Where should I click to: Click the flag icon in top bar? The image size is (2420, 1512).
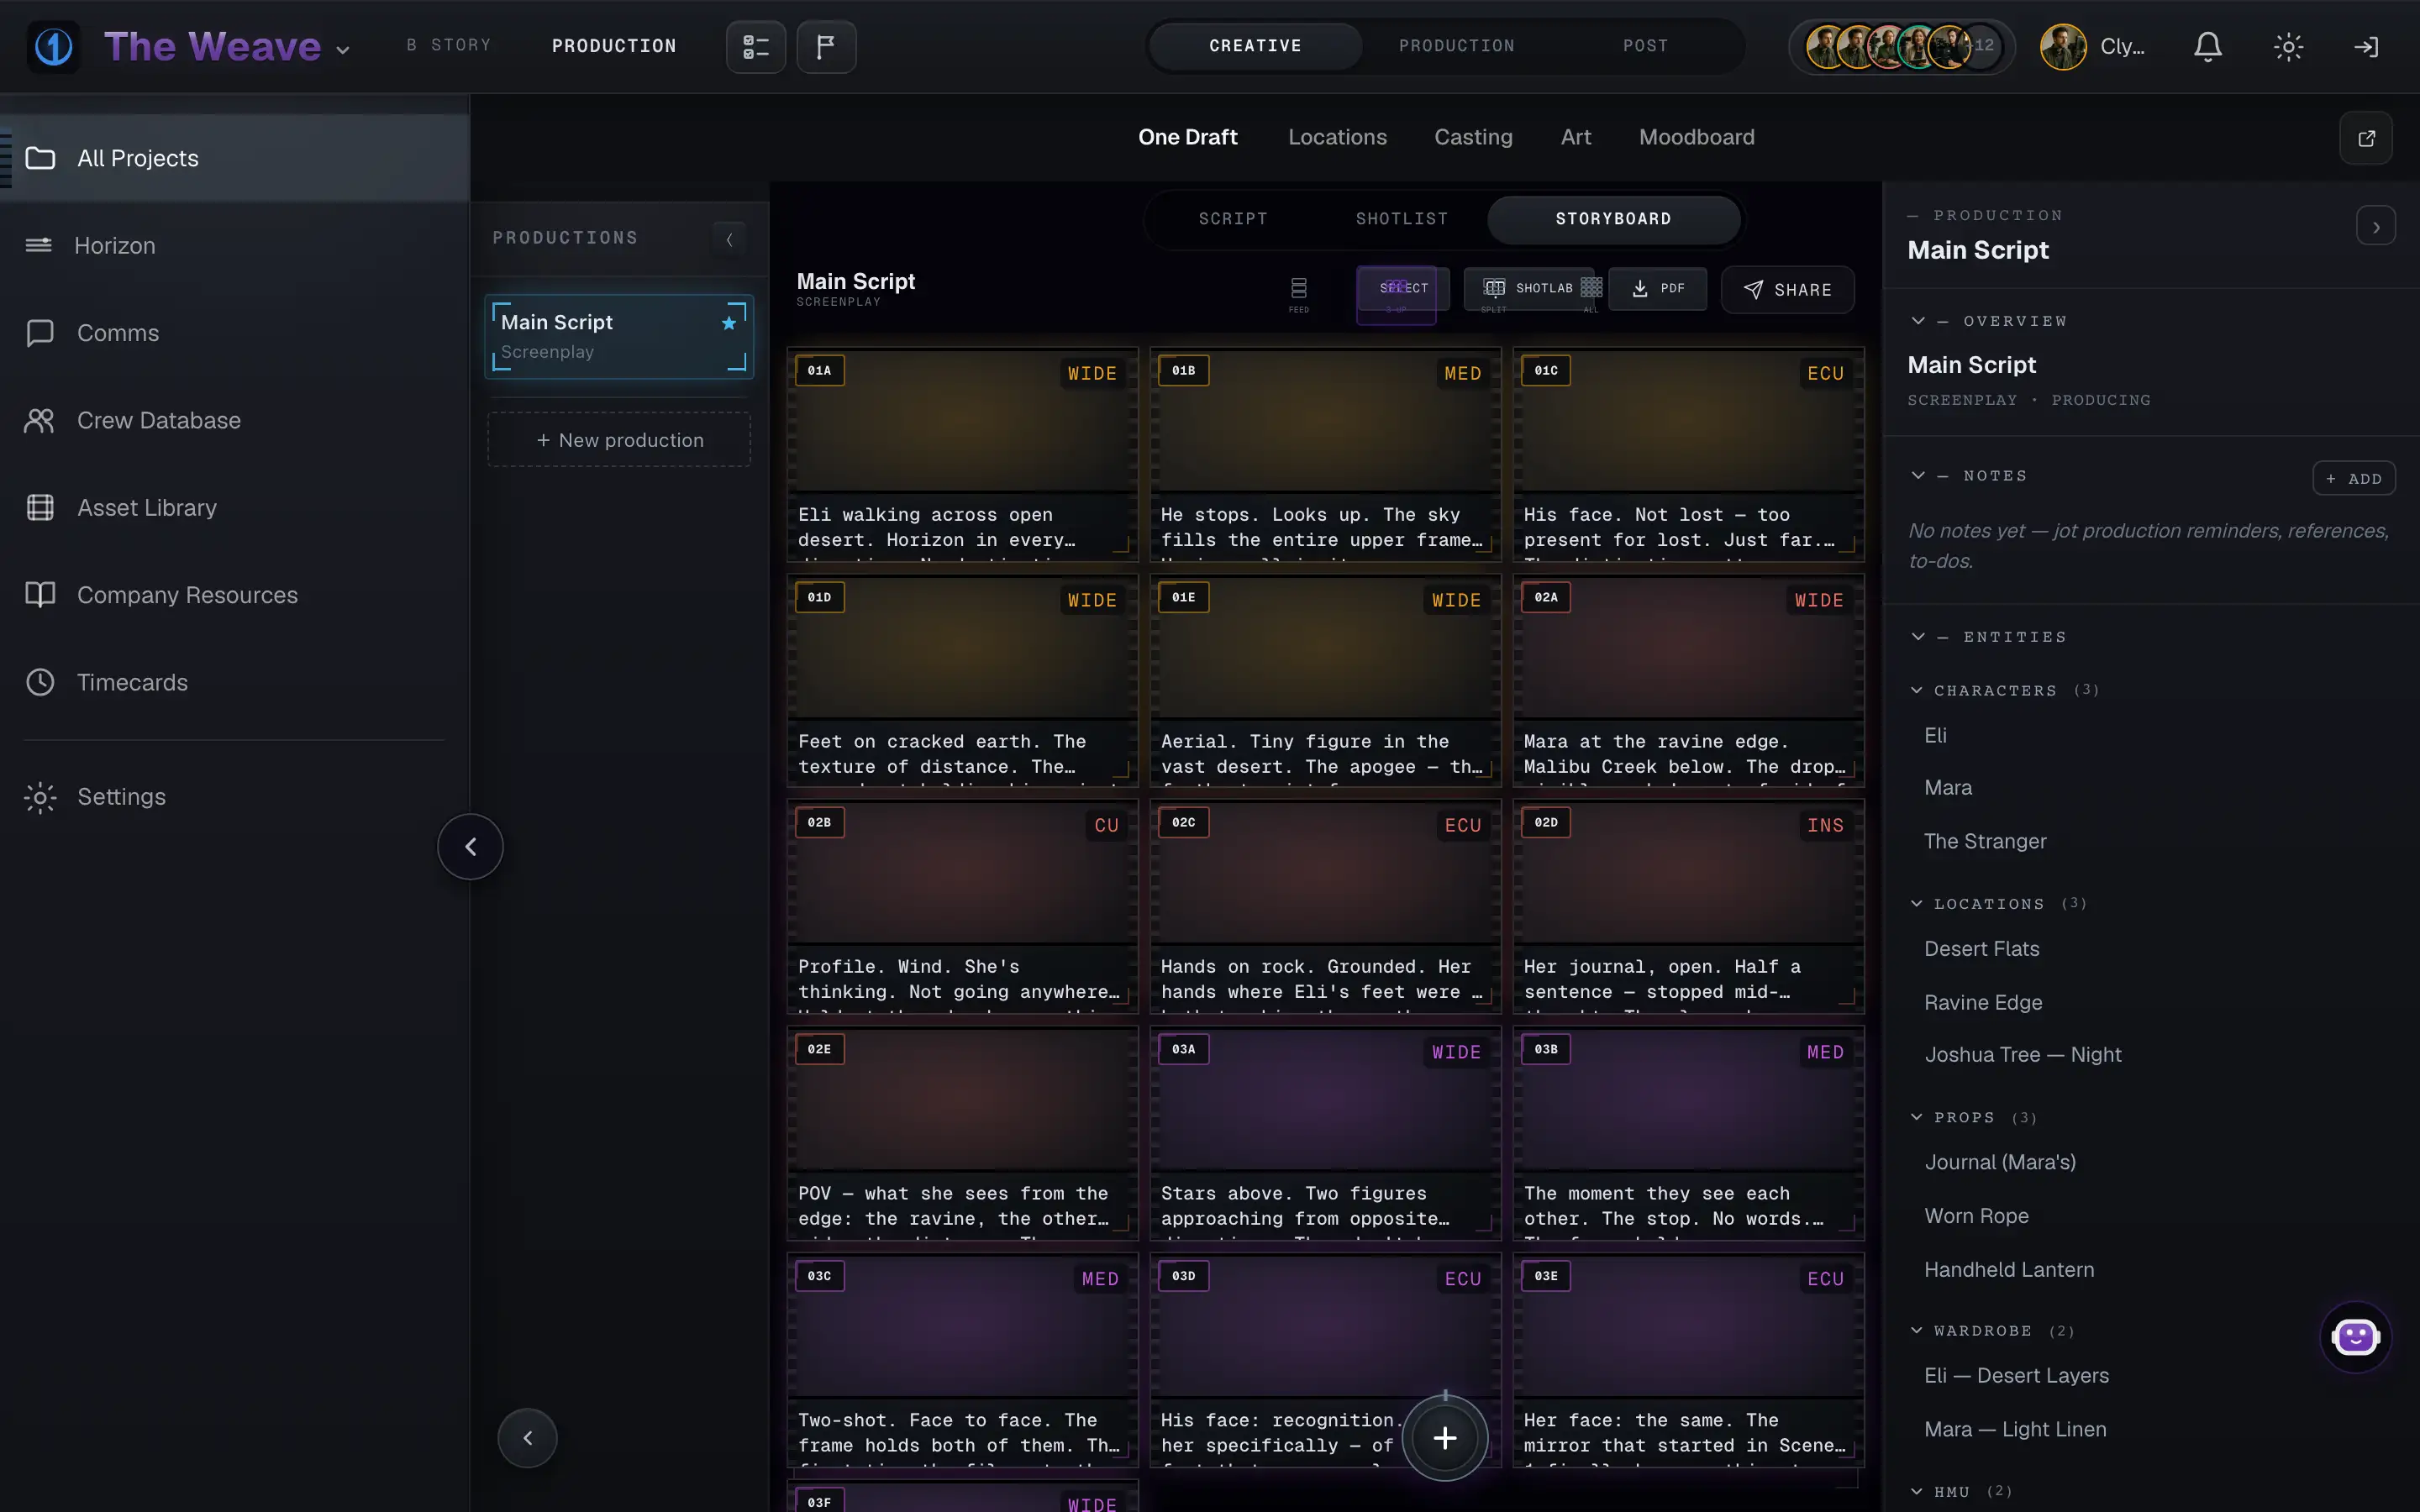tap(826, 46)
